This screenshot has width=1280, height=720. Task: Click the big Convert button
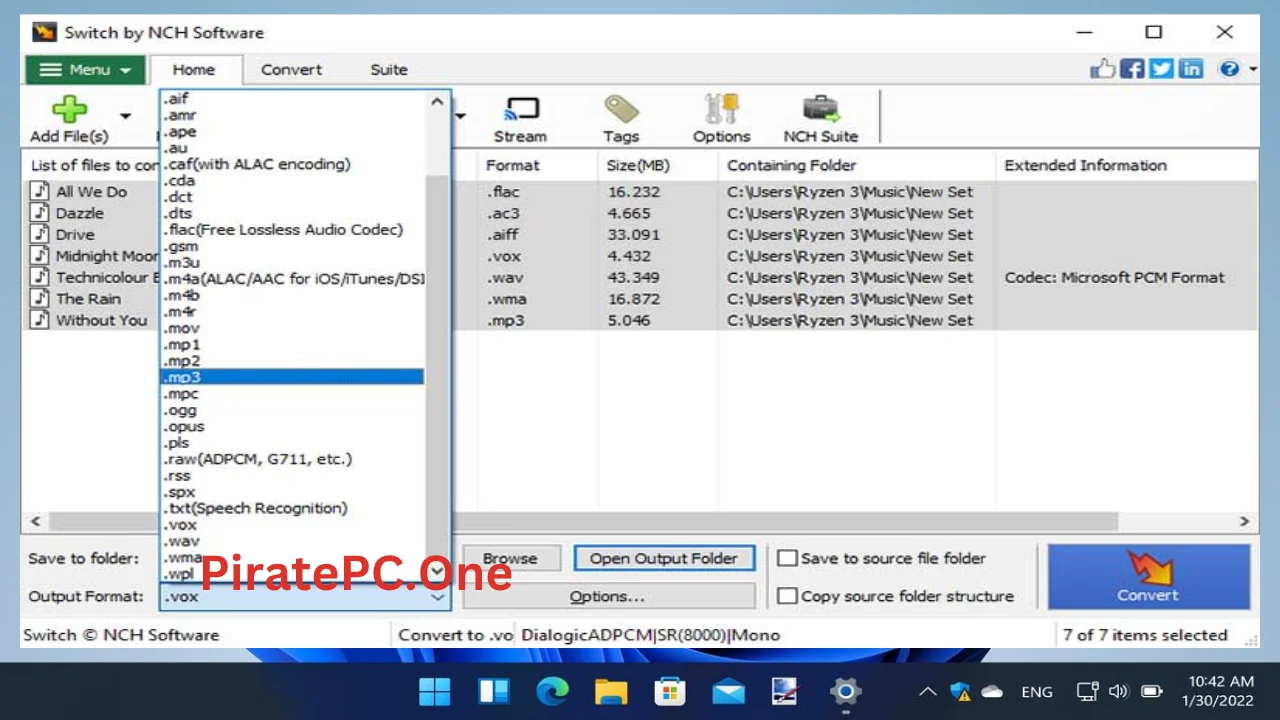click(x=1148, y=577)
